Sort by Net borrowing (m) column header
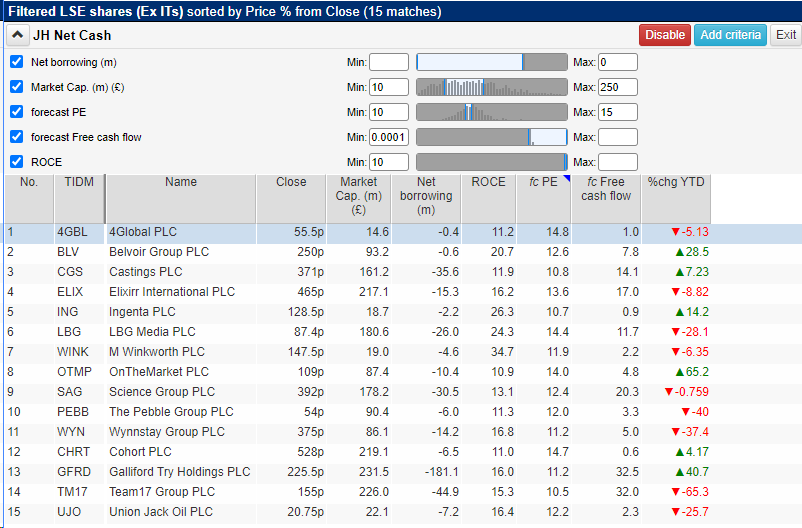The width and height of the screenshot is (802, 528). (x=426, y=199)
